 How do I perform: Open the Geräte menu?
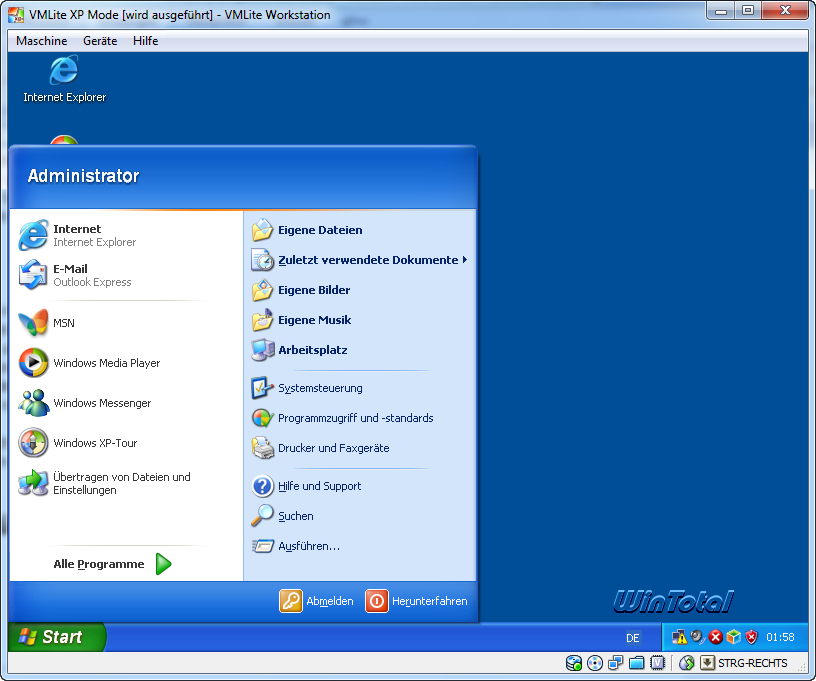coord(100,41)
